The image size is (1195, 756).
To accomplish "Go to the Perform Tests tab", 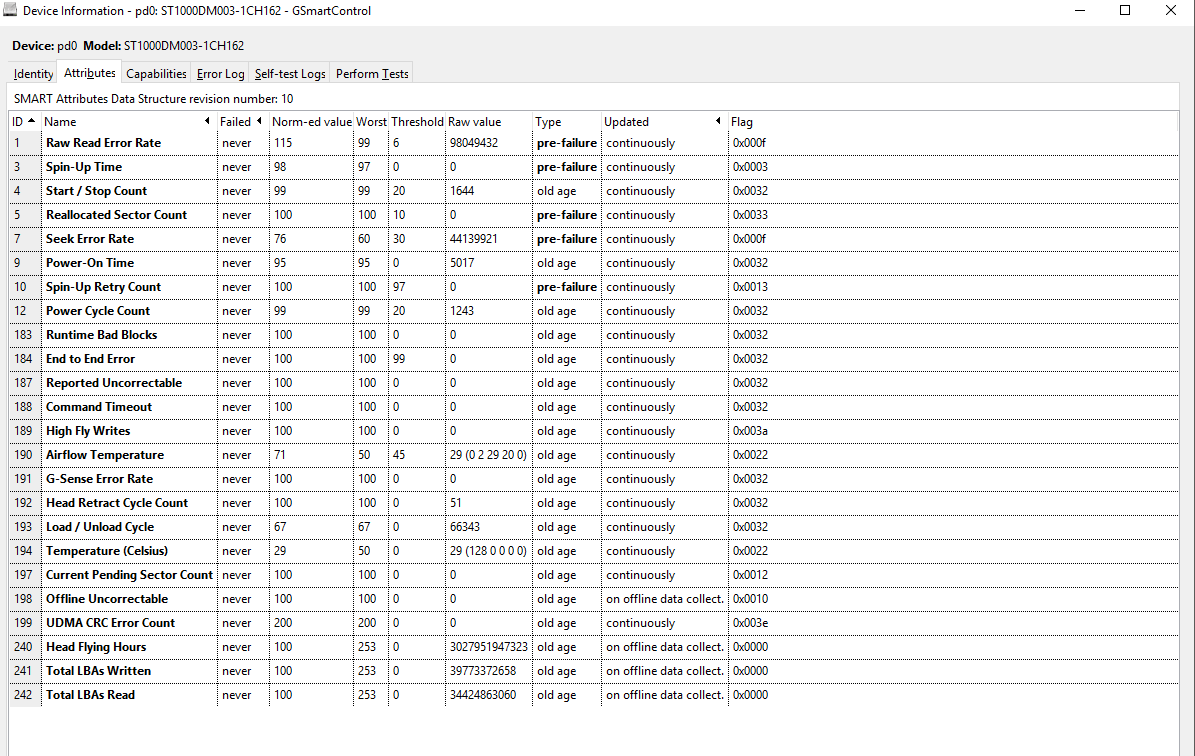I will click(x=372, y=74).
